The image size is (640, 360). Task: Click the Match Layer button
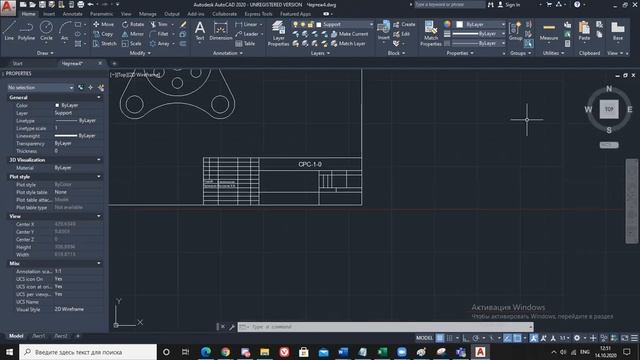[348, 43]
